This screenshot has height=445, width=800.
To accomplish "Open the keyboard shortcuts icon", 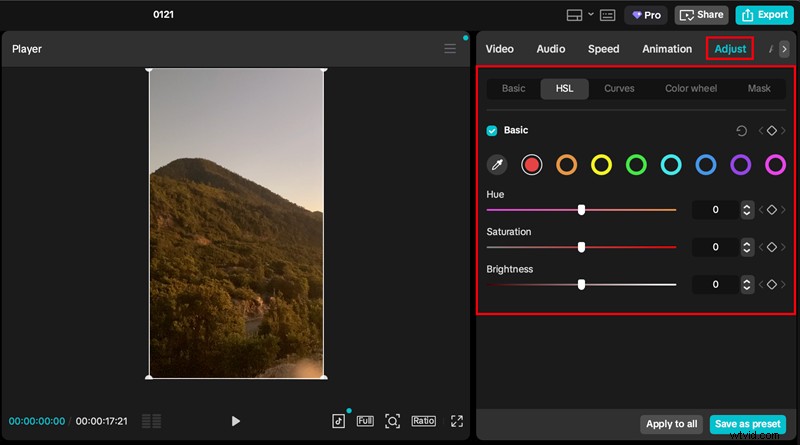I will click(608, 15).
